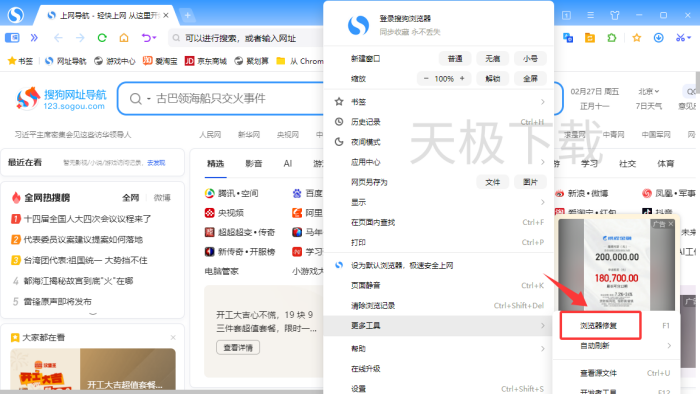Save webpage as 文件
Image resolution: width=700 pixels, height=394 pixels.
click(492, 182)
